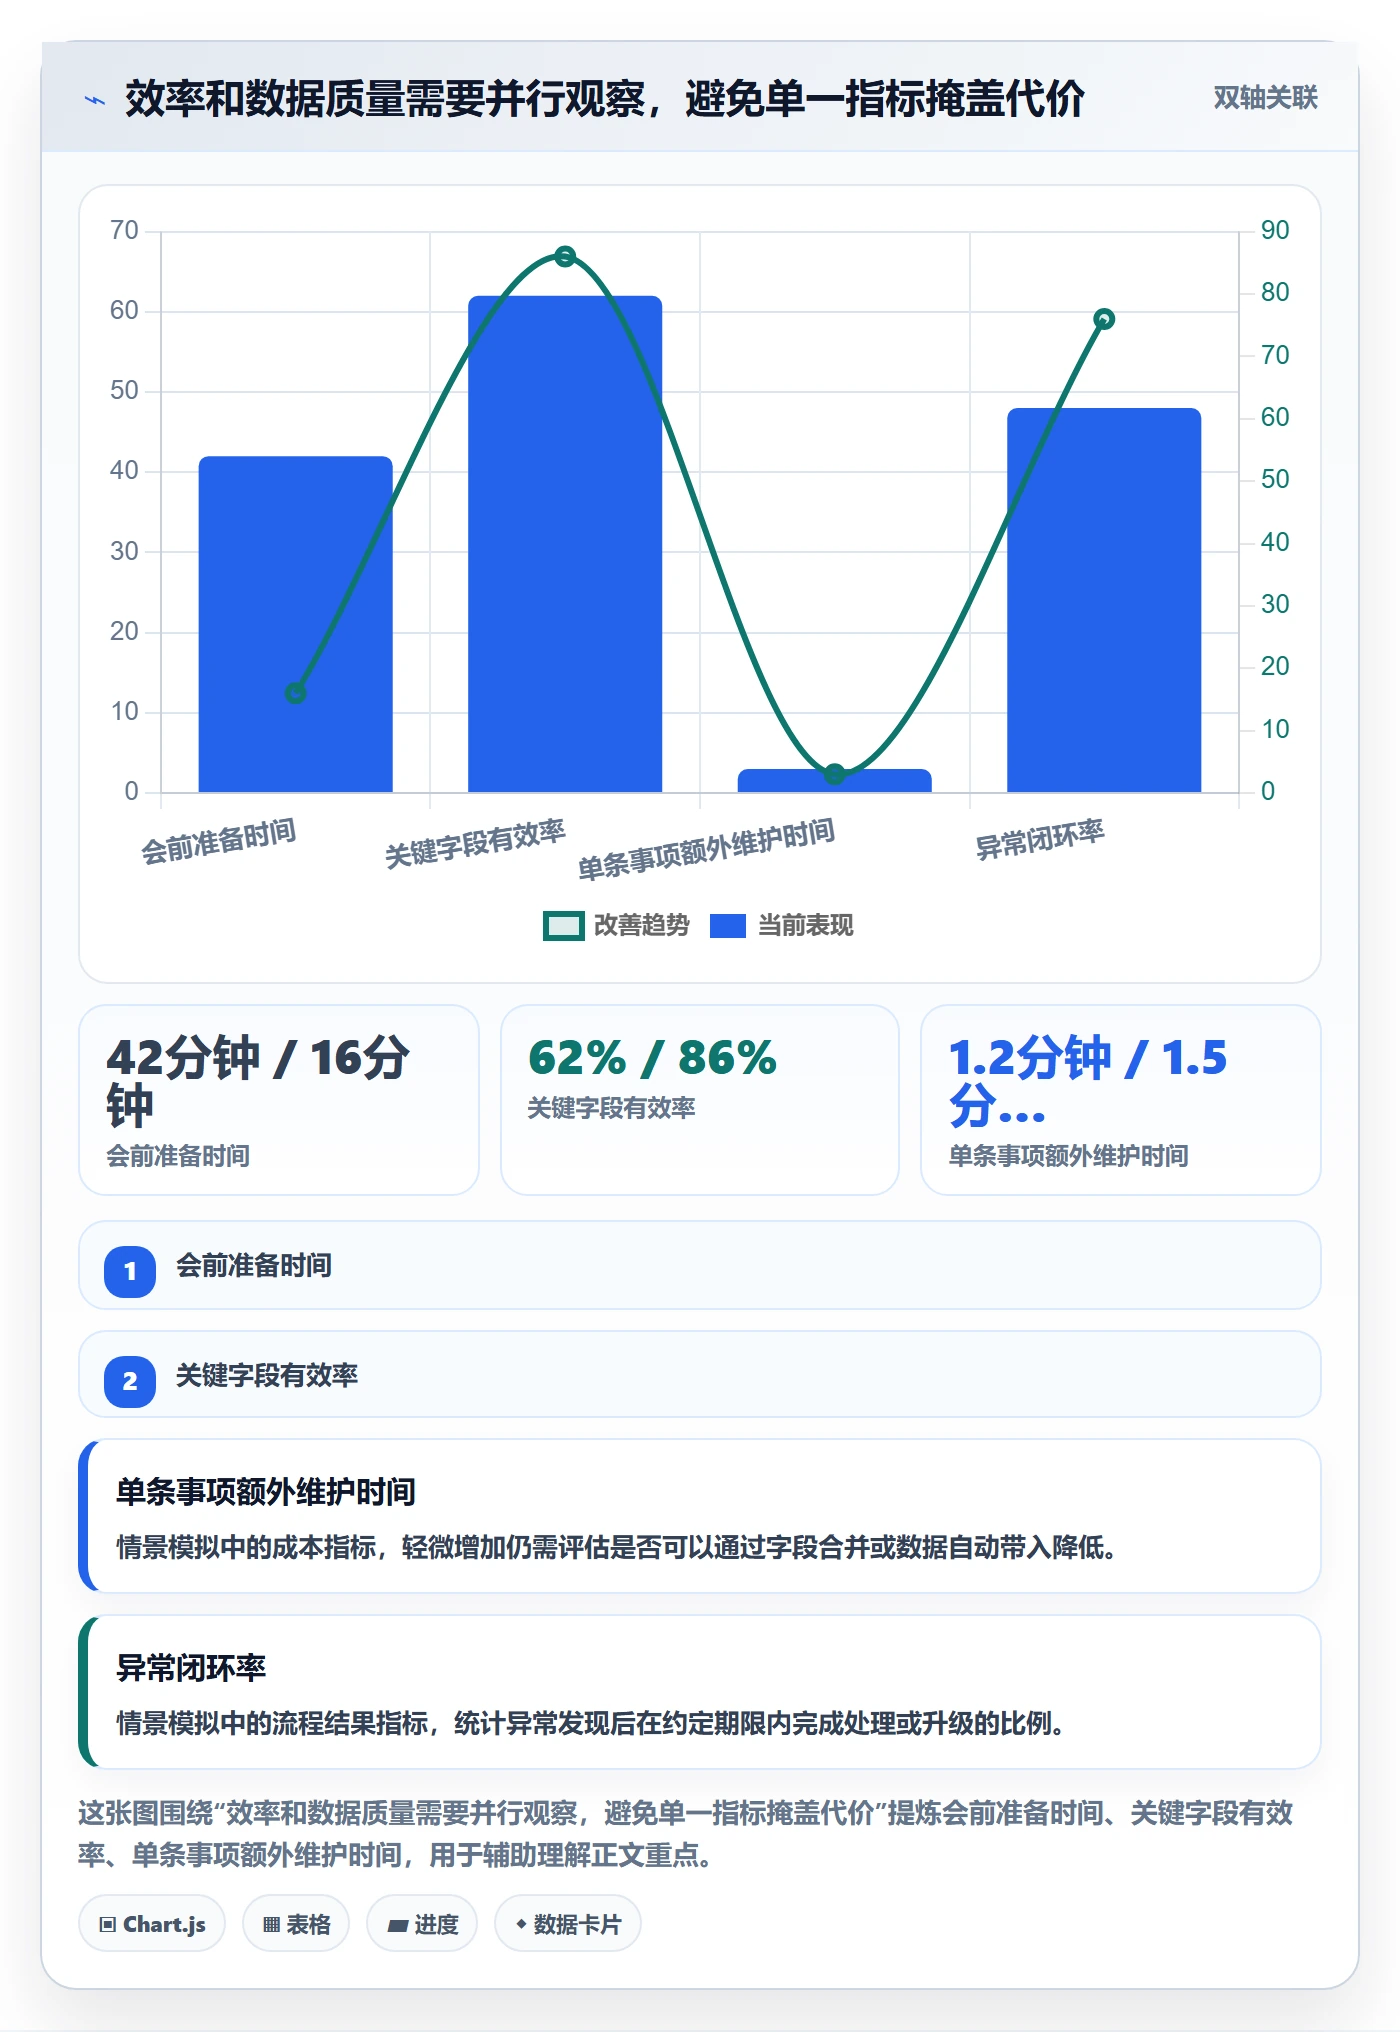Click the slanted x-axis label 关键字段有效率
This screenshot has height=2032, width=1400.
pyautogui.click(x=475, y=844)
